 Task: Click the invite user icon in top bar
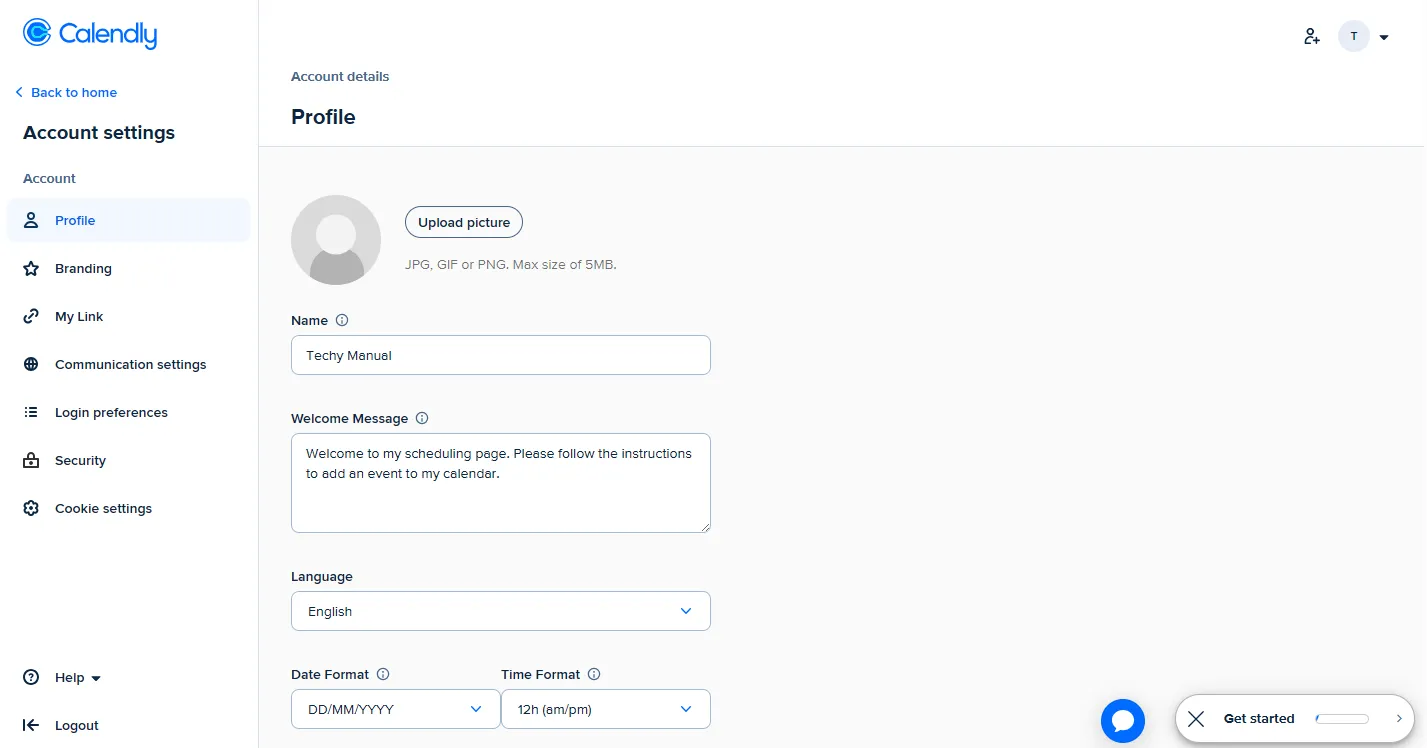pyautogui.click(x=1311, y=36)
